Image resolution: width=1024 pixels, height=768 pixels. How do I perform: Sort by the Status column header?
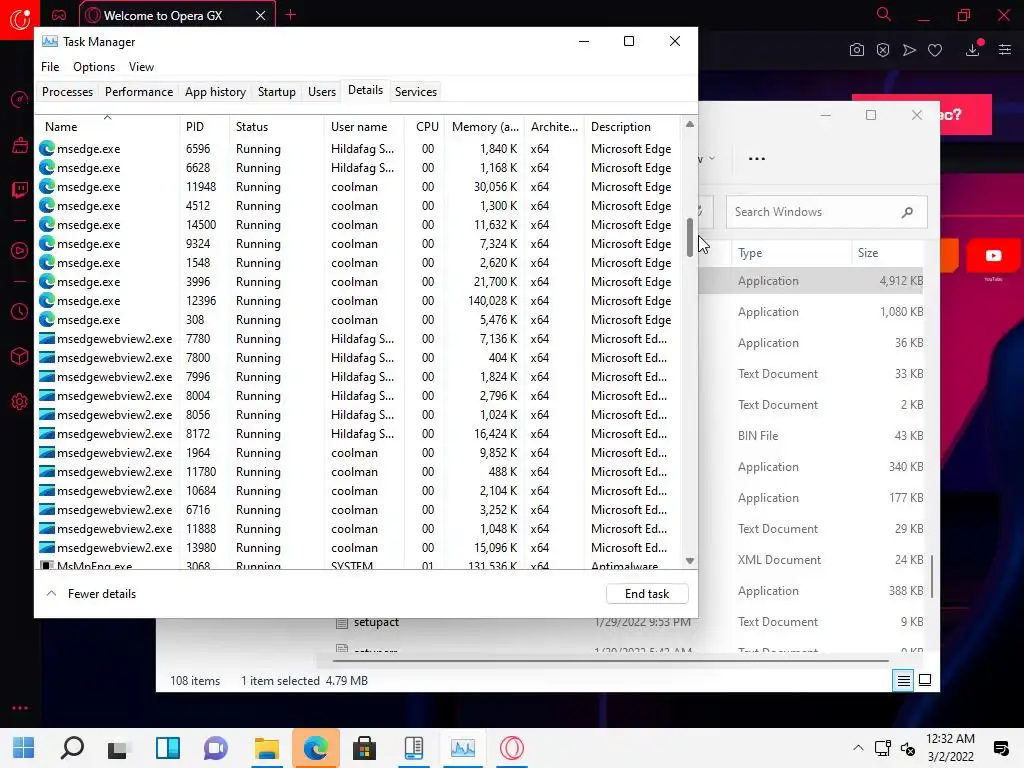point(277,126)
